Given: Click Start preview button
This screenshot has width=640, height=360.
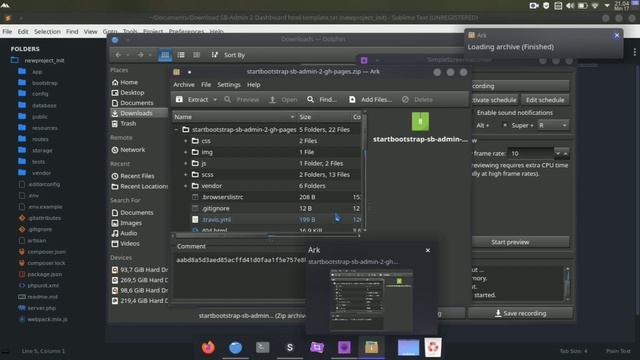Looking at the screenshot, I should [x=510, y=242].
